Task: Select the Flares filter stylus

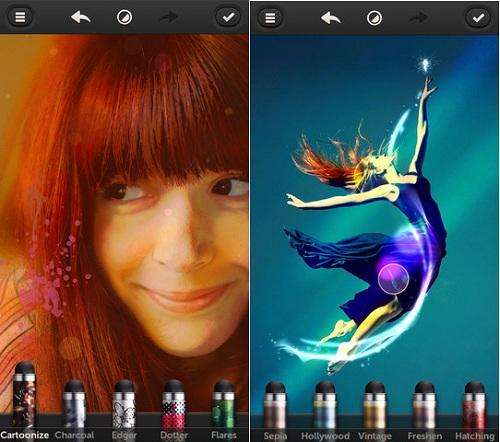Action: pyautogui.click(x=224, y=404)
